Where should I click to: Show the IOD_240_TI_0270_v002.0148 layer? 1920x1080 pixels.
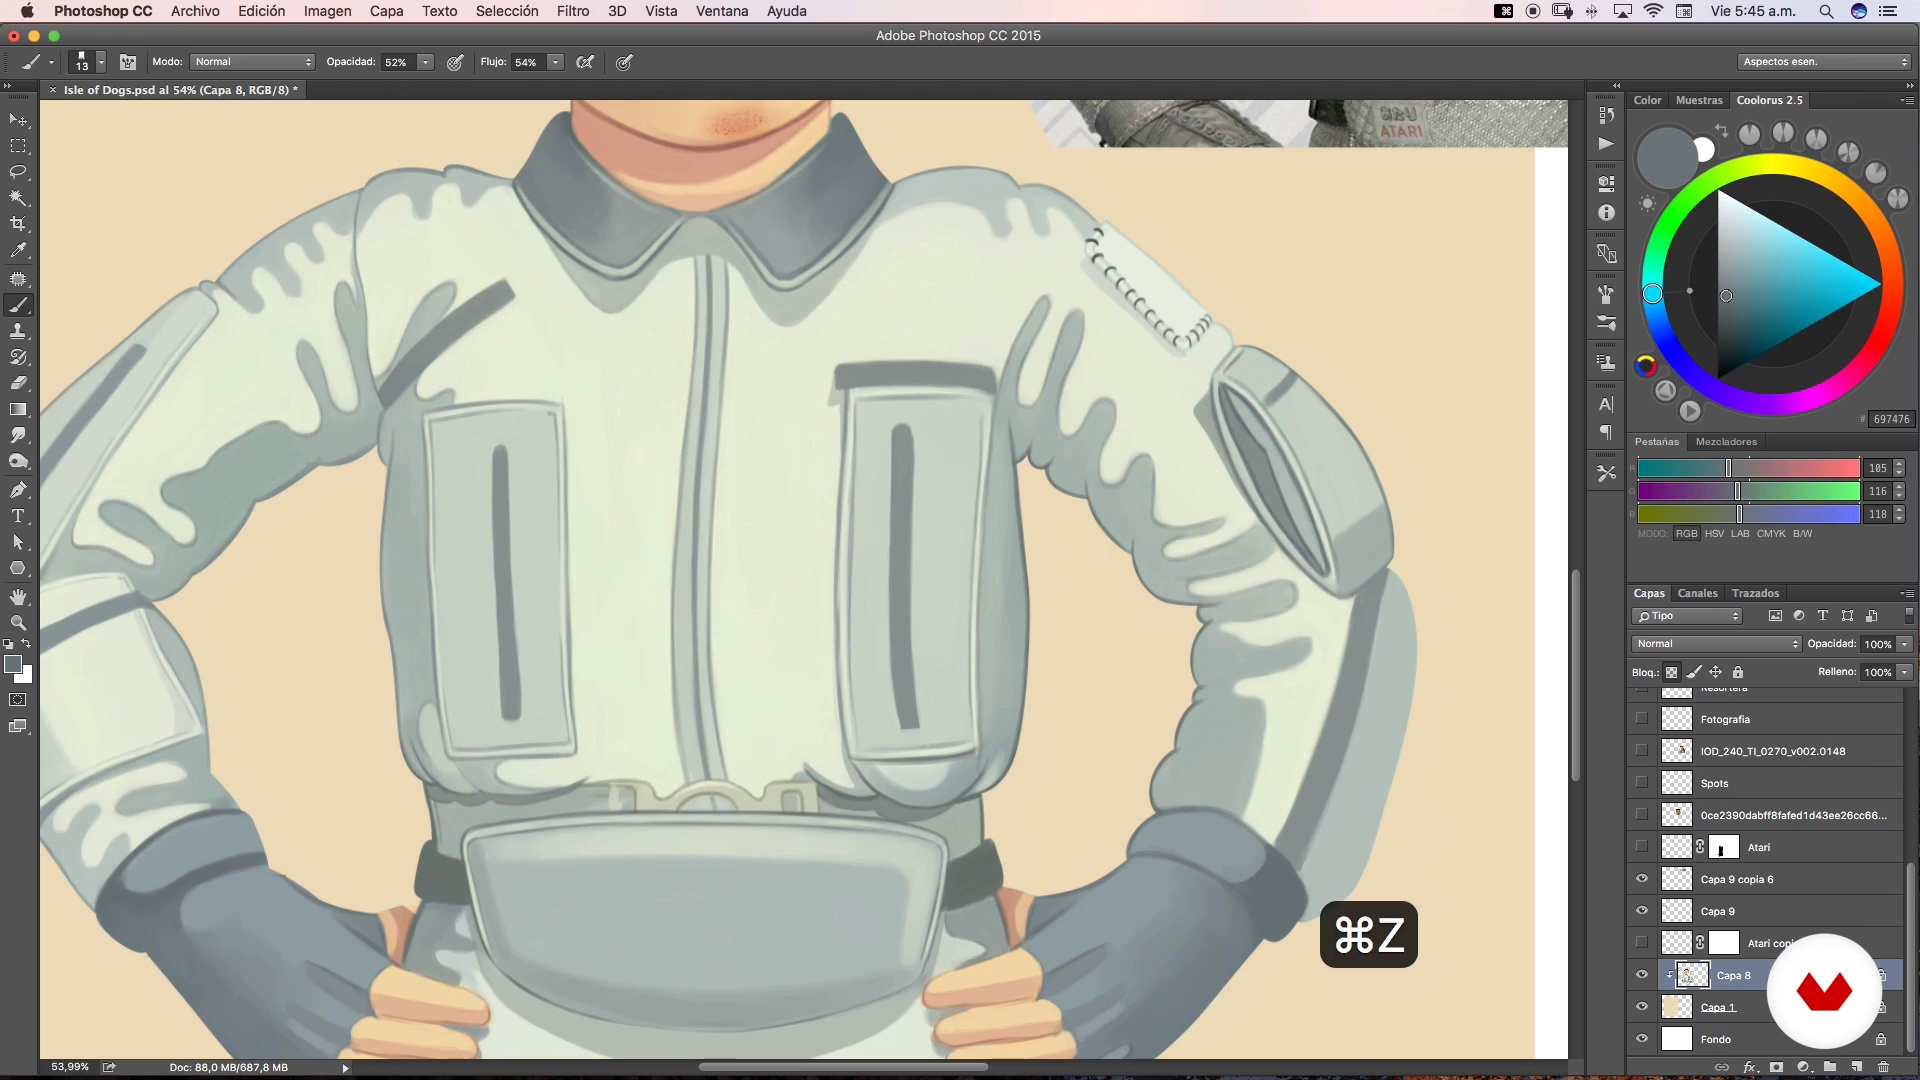pos(1642,751)
